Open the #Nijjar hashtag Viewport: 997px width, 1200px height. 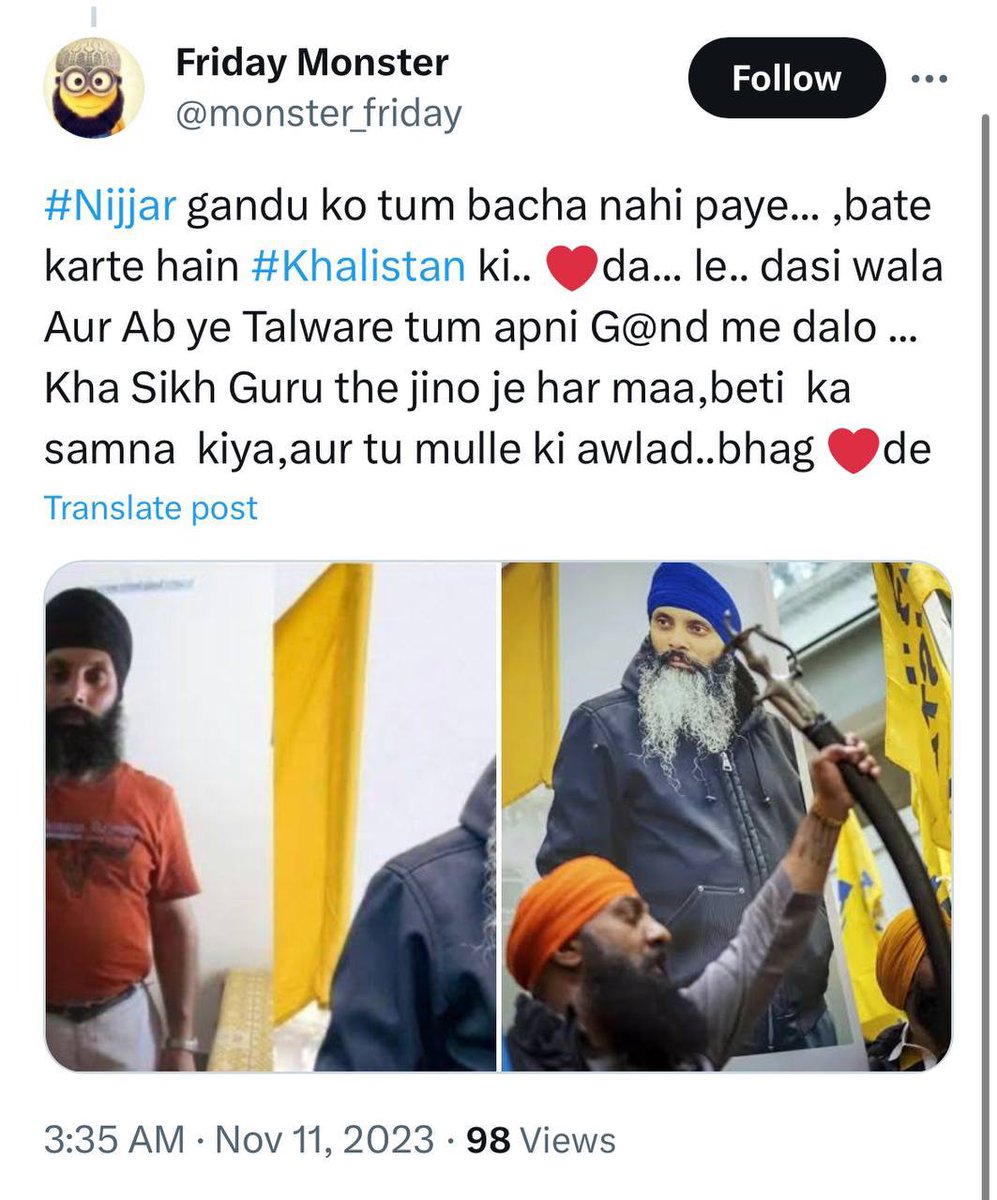pos(111,210)
